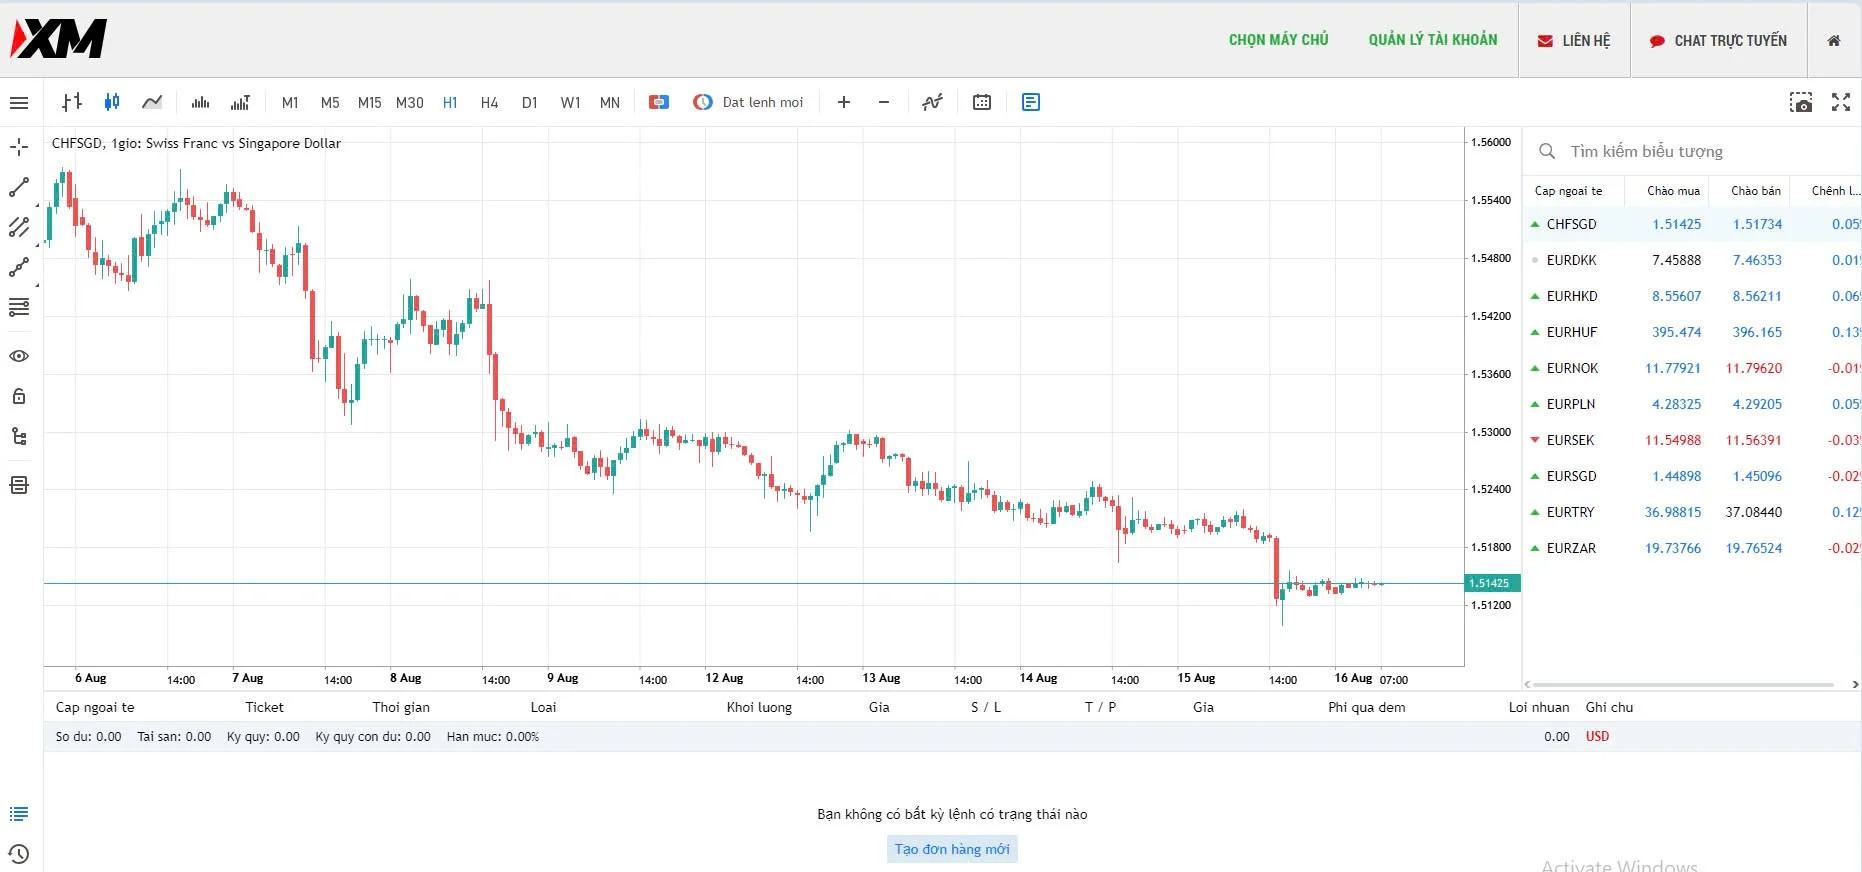1862x872 pixels.
Task: Start CHAT TRỰC TUYẾN live chat
Action: coord(1718,41)
